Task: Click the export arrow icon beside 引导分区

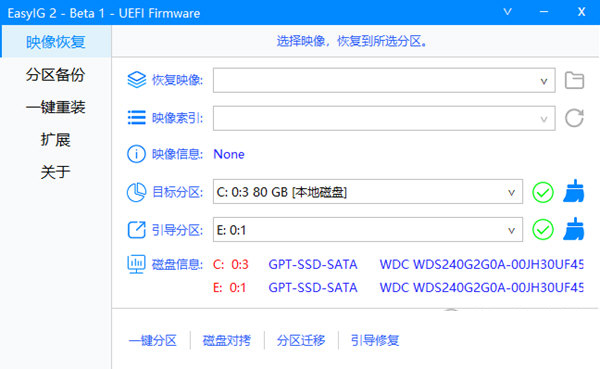Action: pyautogui.click(x=136, y=230)
